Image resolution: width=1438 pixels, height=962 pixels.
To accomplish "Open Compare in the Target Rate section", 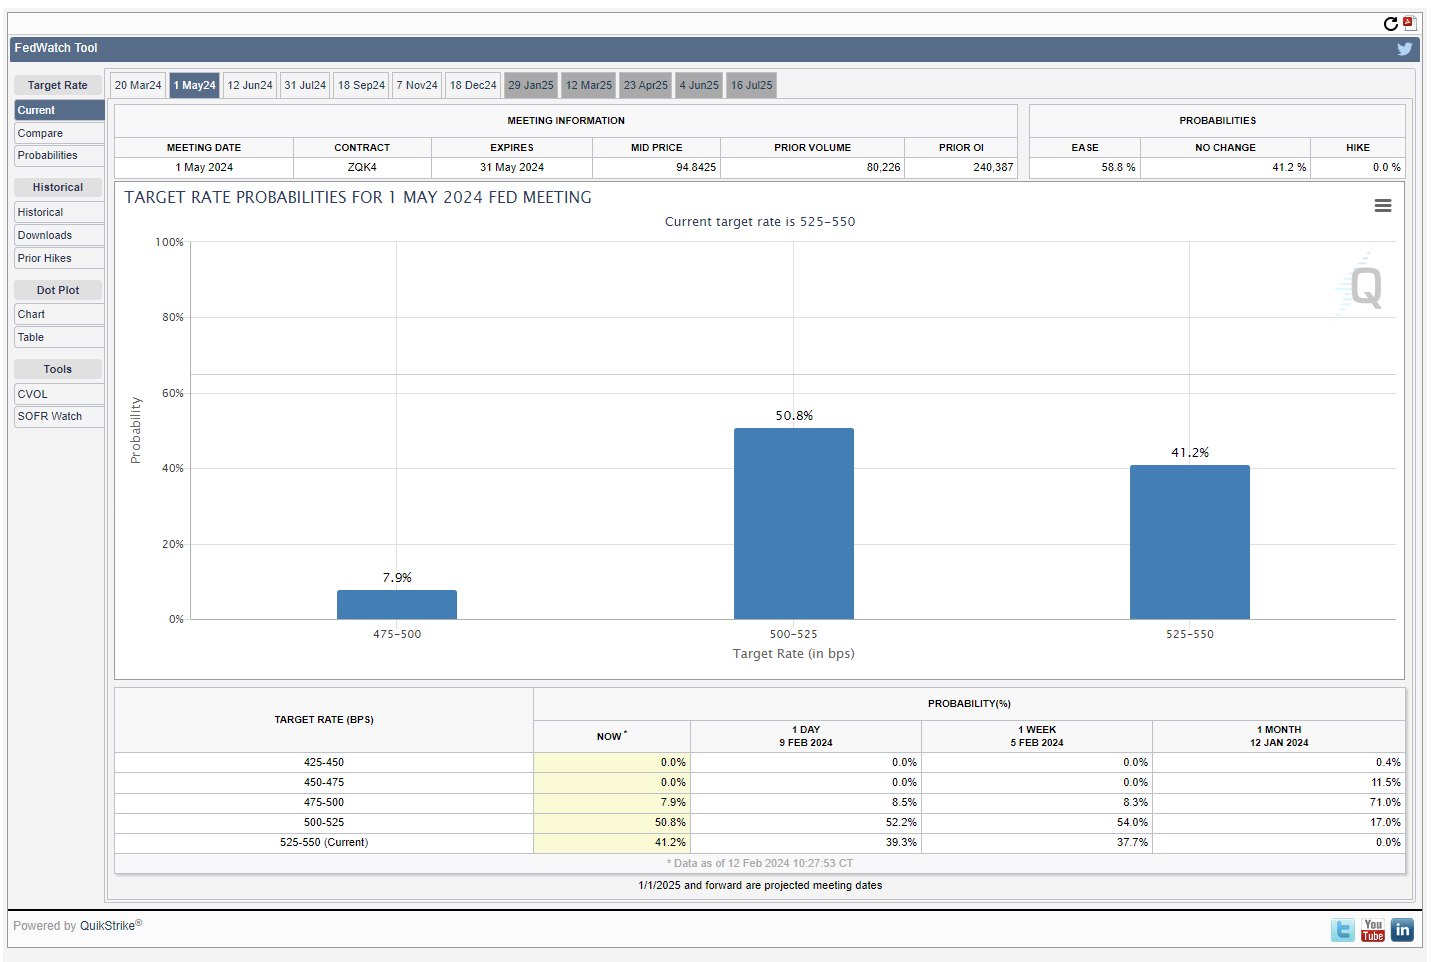I will click(x=58, y=134).
